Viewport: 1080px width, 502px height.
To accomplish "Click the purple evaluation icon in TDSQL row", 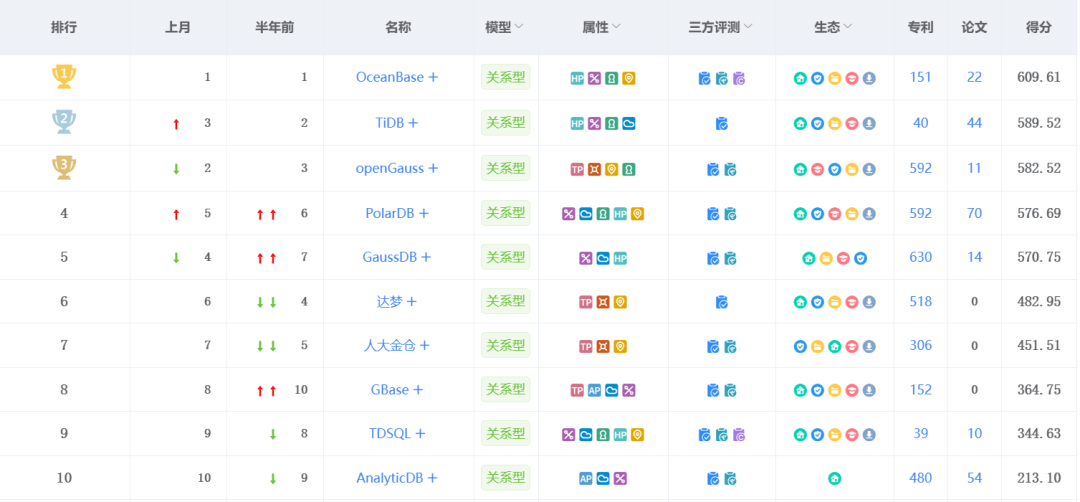I will [x=739, y=435].
